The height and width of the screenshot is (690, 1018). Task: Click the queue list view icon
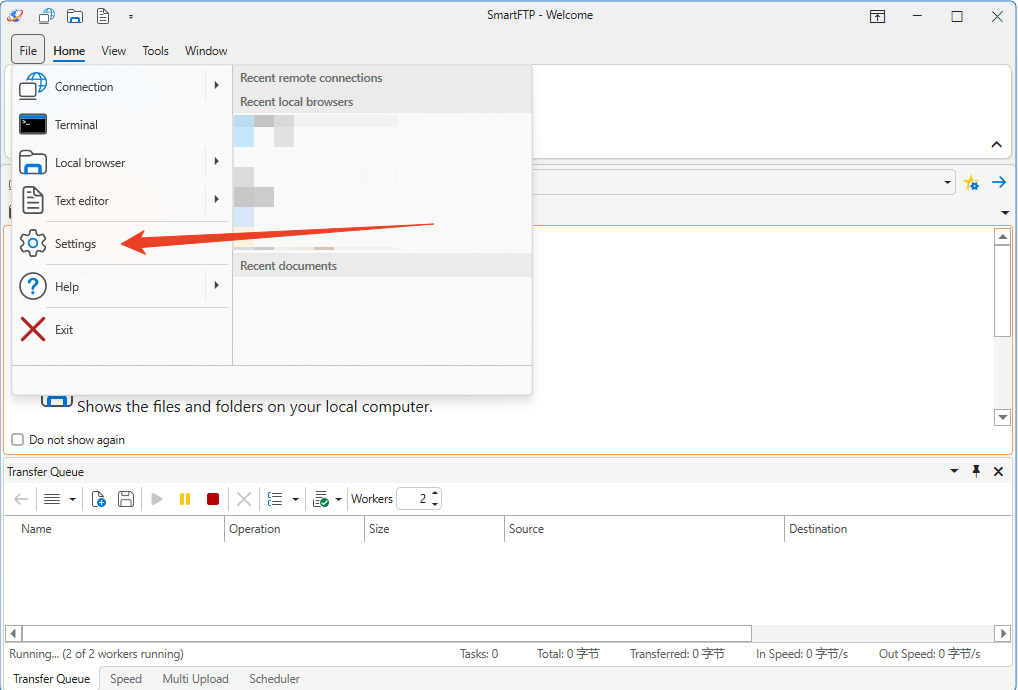point(52,499)
